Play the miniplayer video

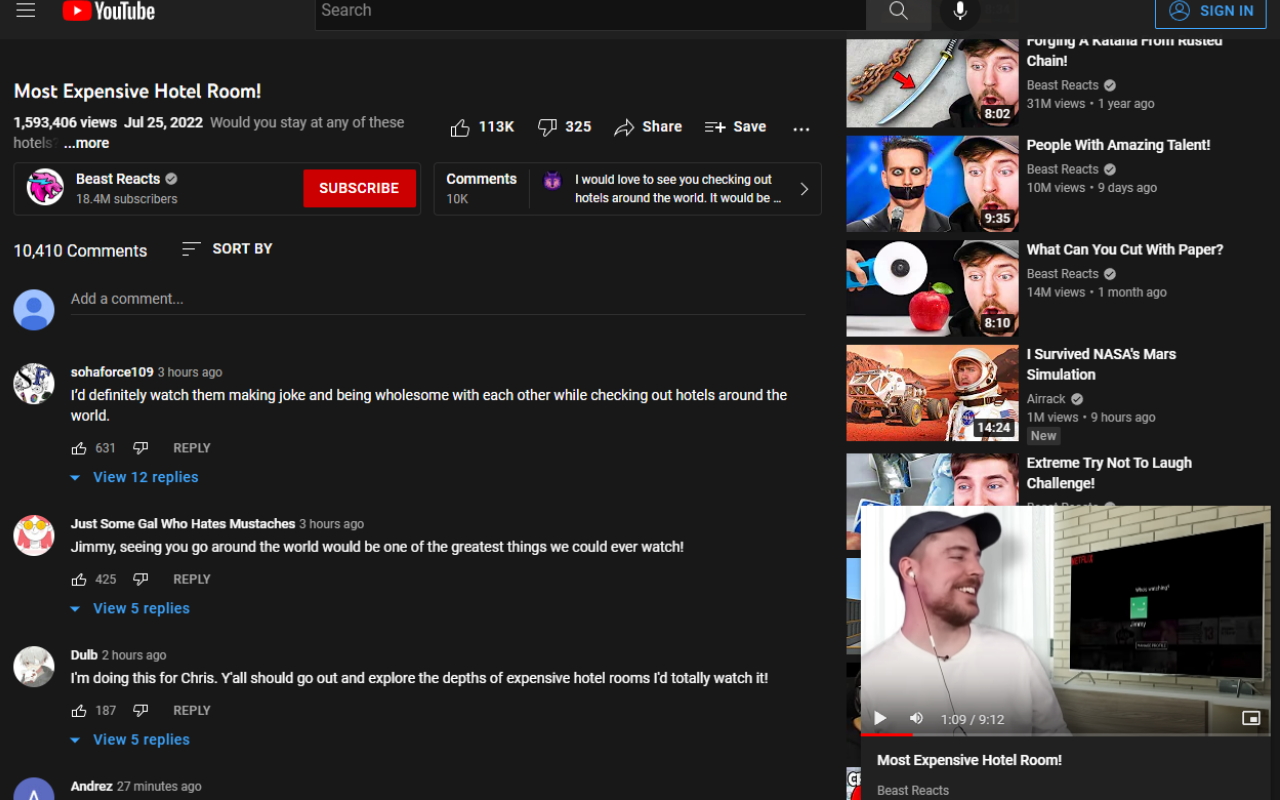[880, 718]
